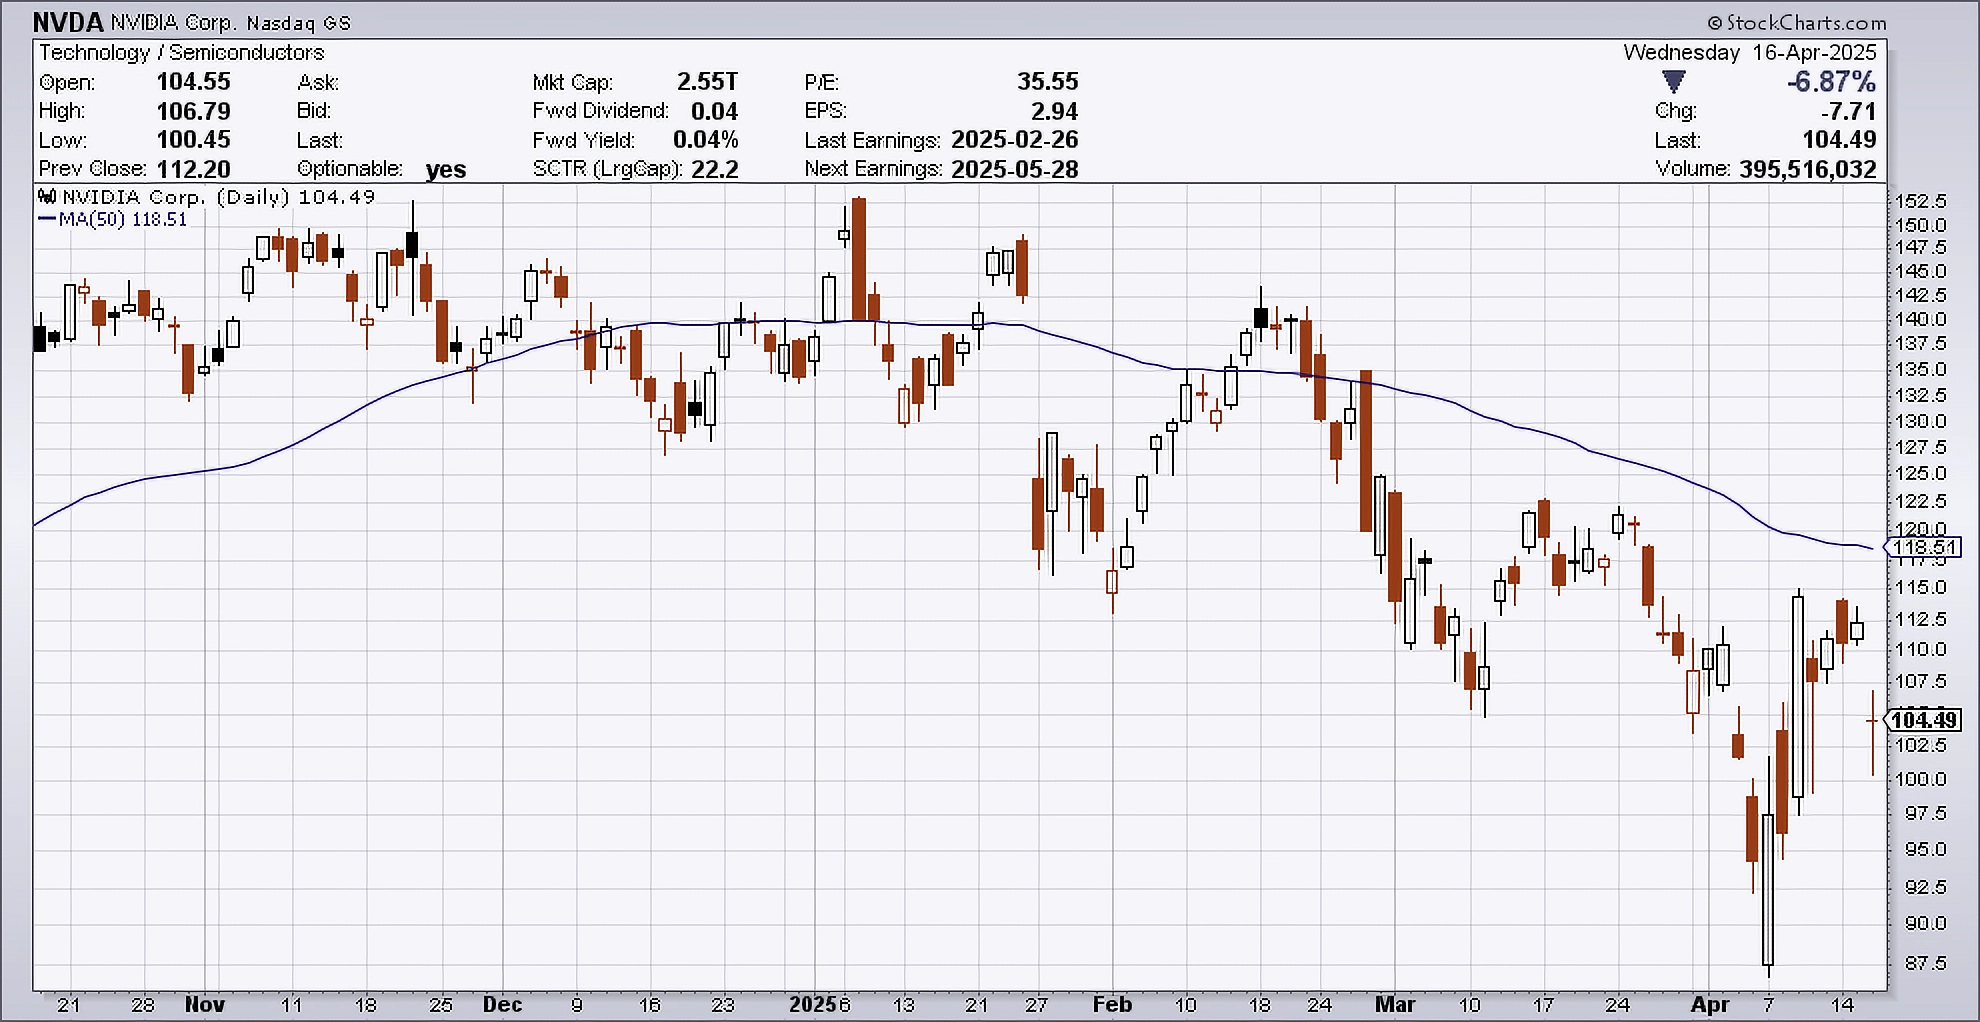
Task: Click the 104.49 last price axis tag
Action: tap(1923, 720)
